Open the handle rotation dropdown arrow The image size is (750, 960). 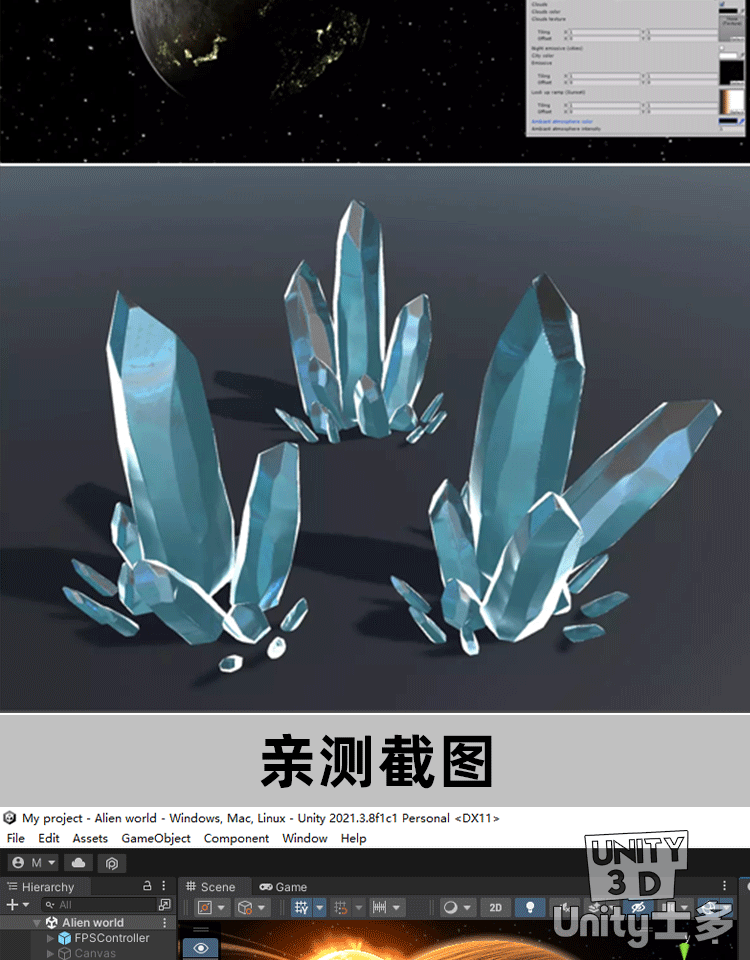coord(261,907)
